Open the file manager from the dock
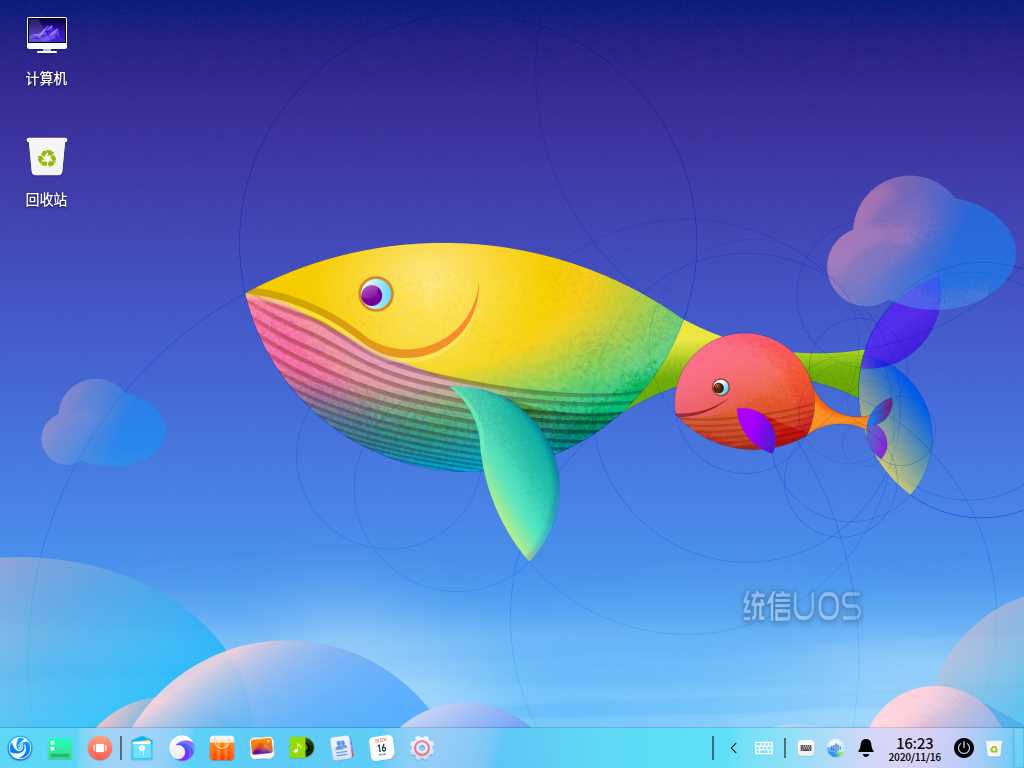Screen dimensions: 1024x768 [x=142, y=748]
